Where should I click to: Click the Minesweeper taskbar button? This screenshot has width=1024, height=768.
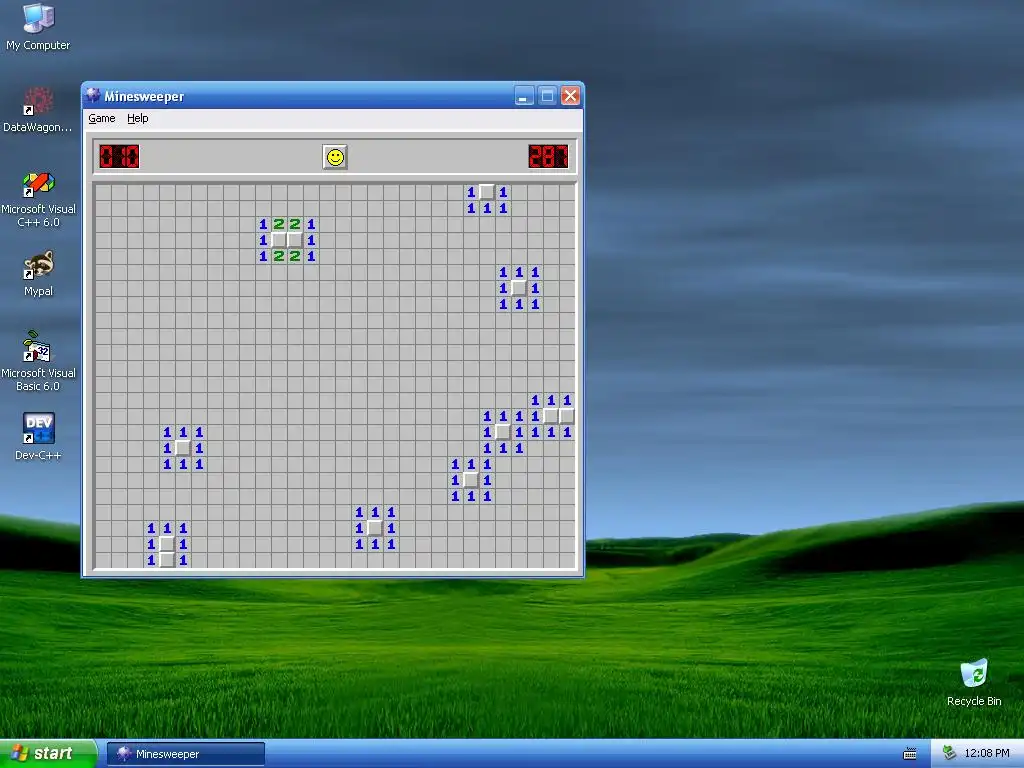tap(185, 754)
